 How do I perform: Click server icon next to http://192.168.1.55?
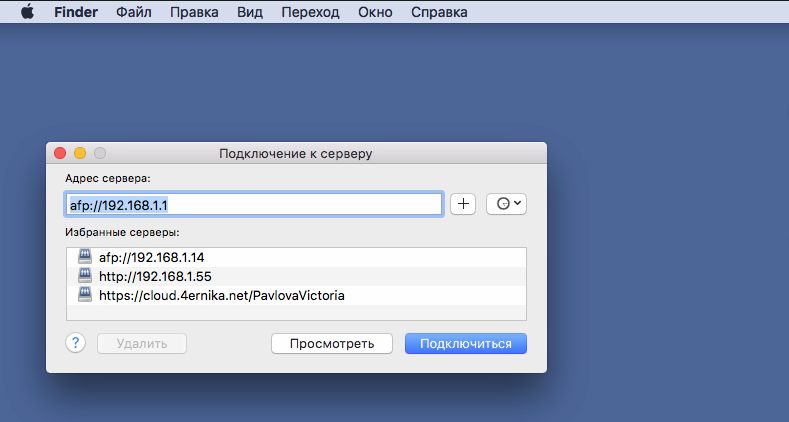click(x=84, y=276)
